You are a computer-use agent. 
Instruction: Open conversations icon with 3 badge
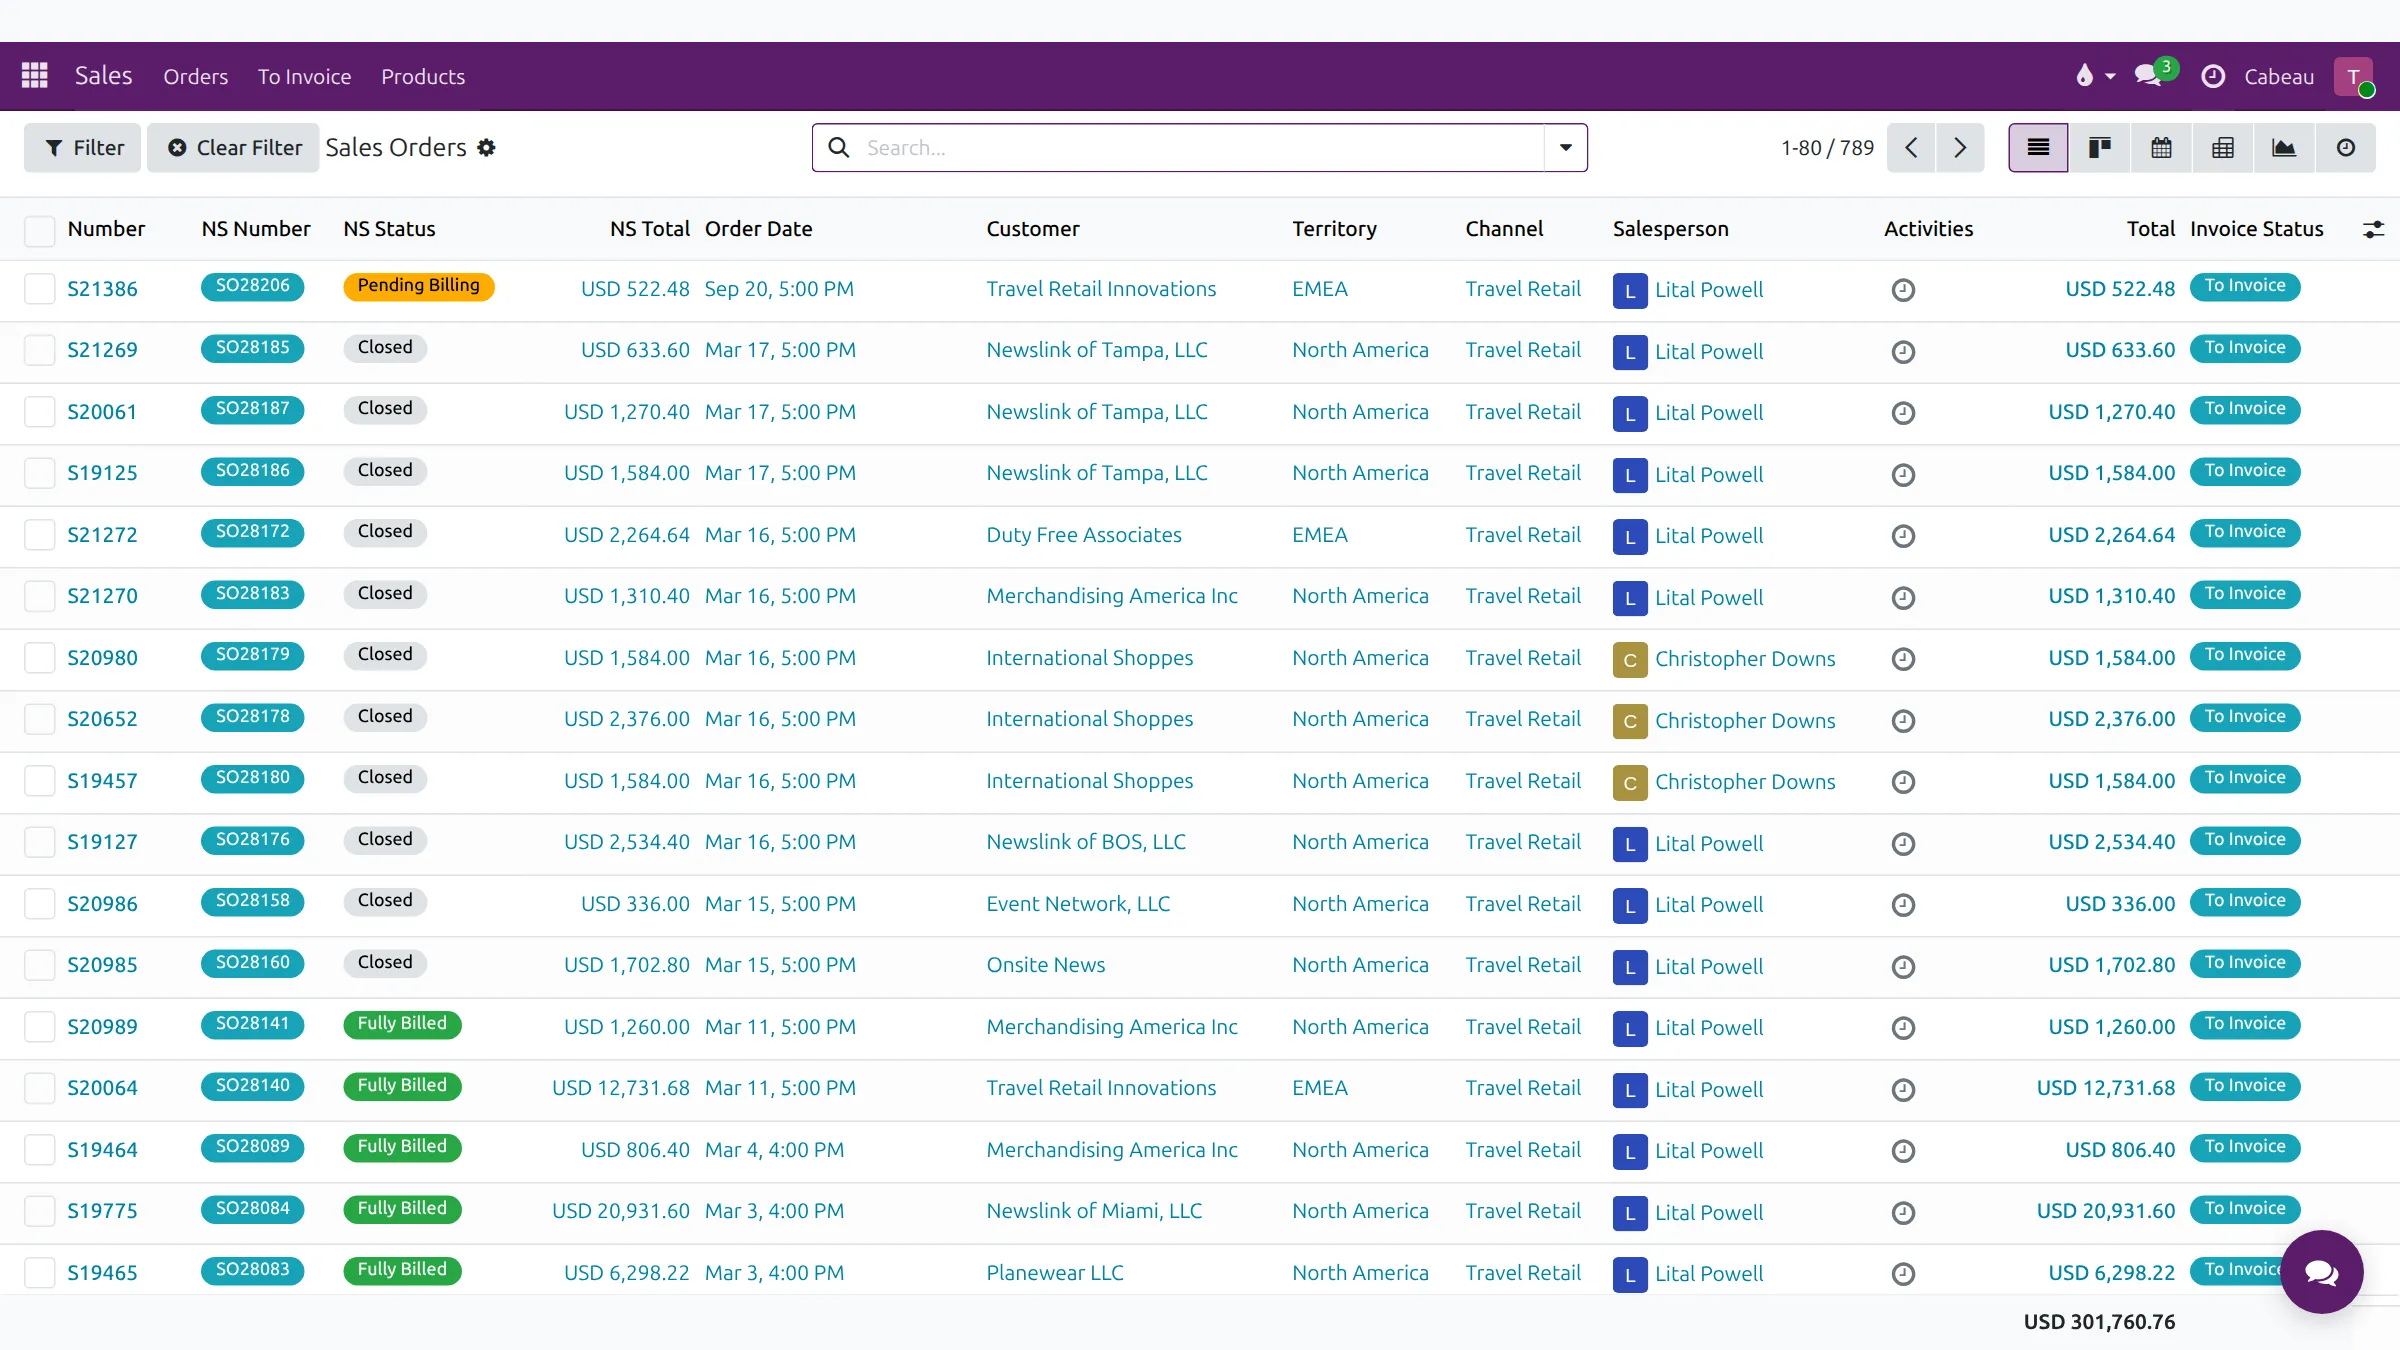click(x=2155, y=74)
